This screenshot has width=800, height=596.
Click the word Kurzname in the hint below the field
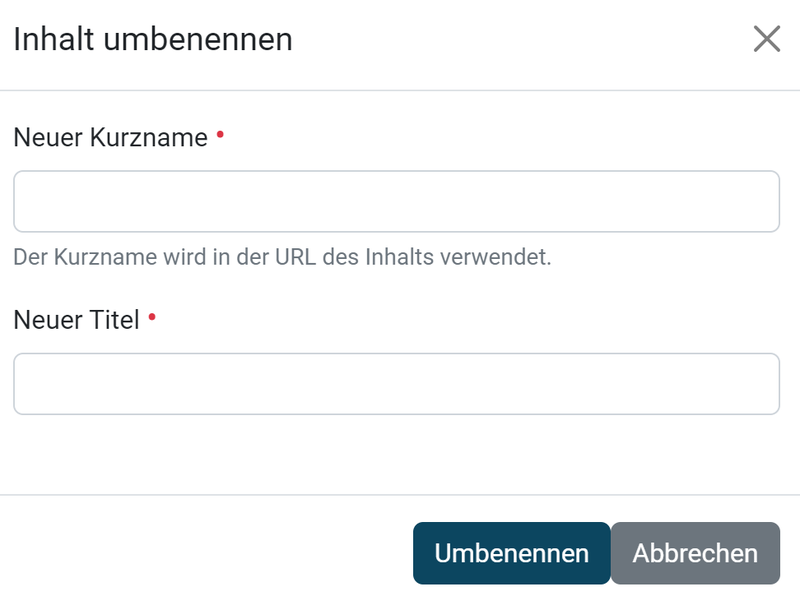(x=105, y=257)
